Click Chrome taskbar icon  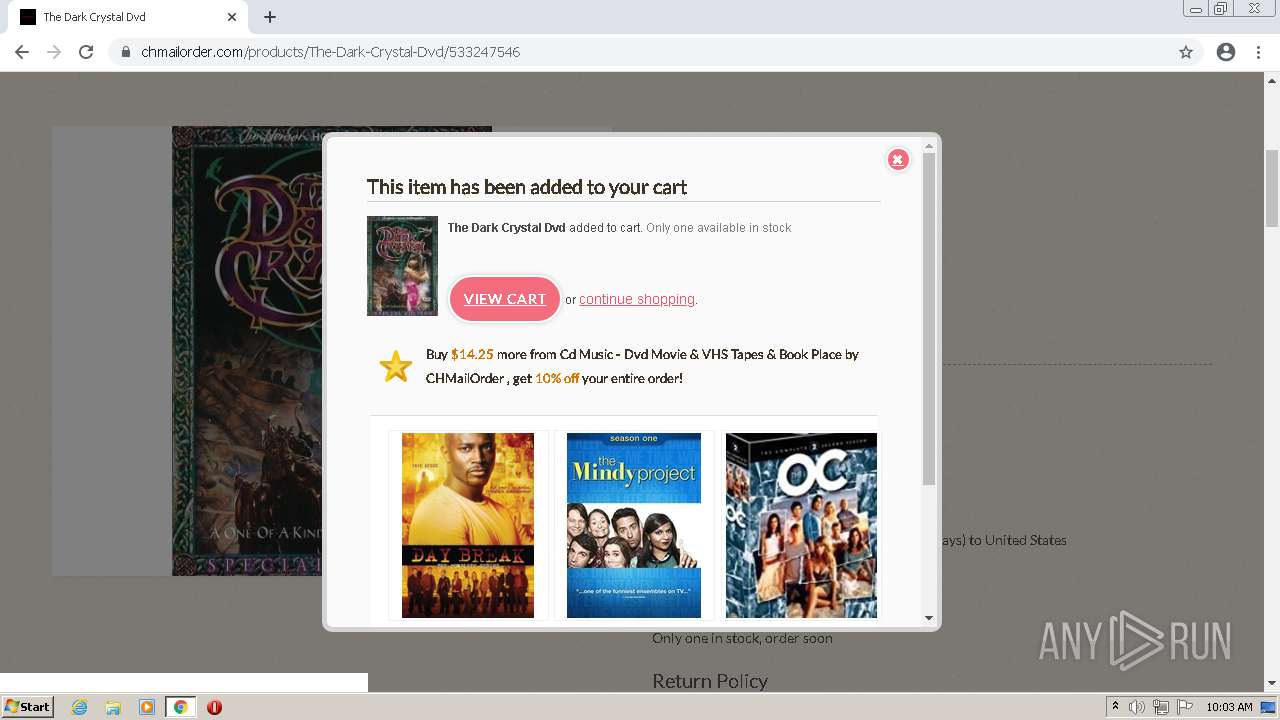(x=181, y=707)
